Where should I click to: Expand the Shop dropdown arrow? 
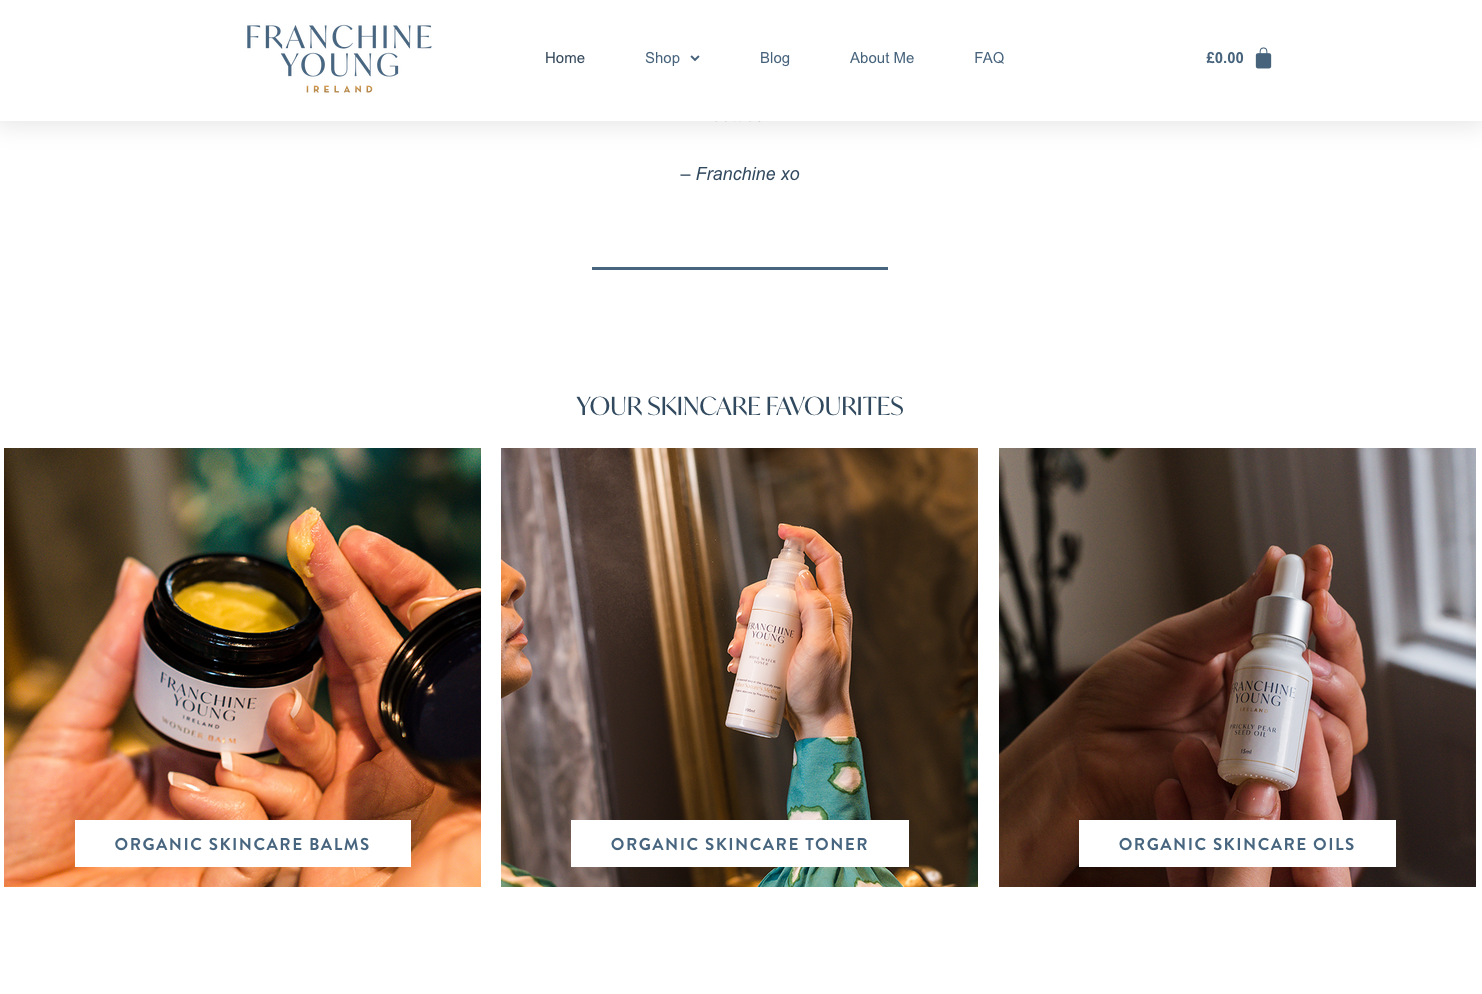point(694,58)
